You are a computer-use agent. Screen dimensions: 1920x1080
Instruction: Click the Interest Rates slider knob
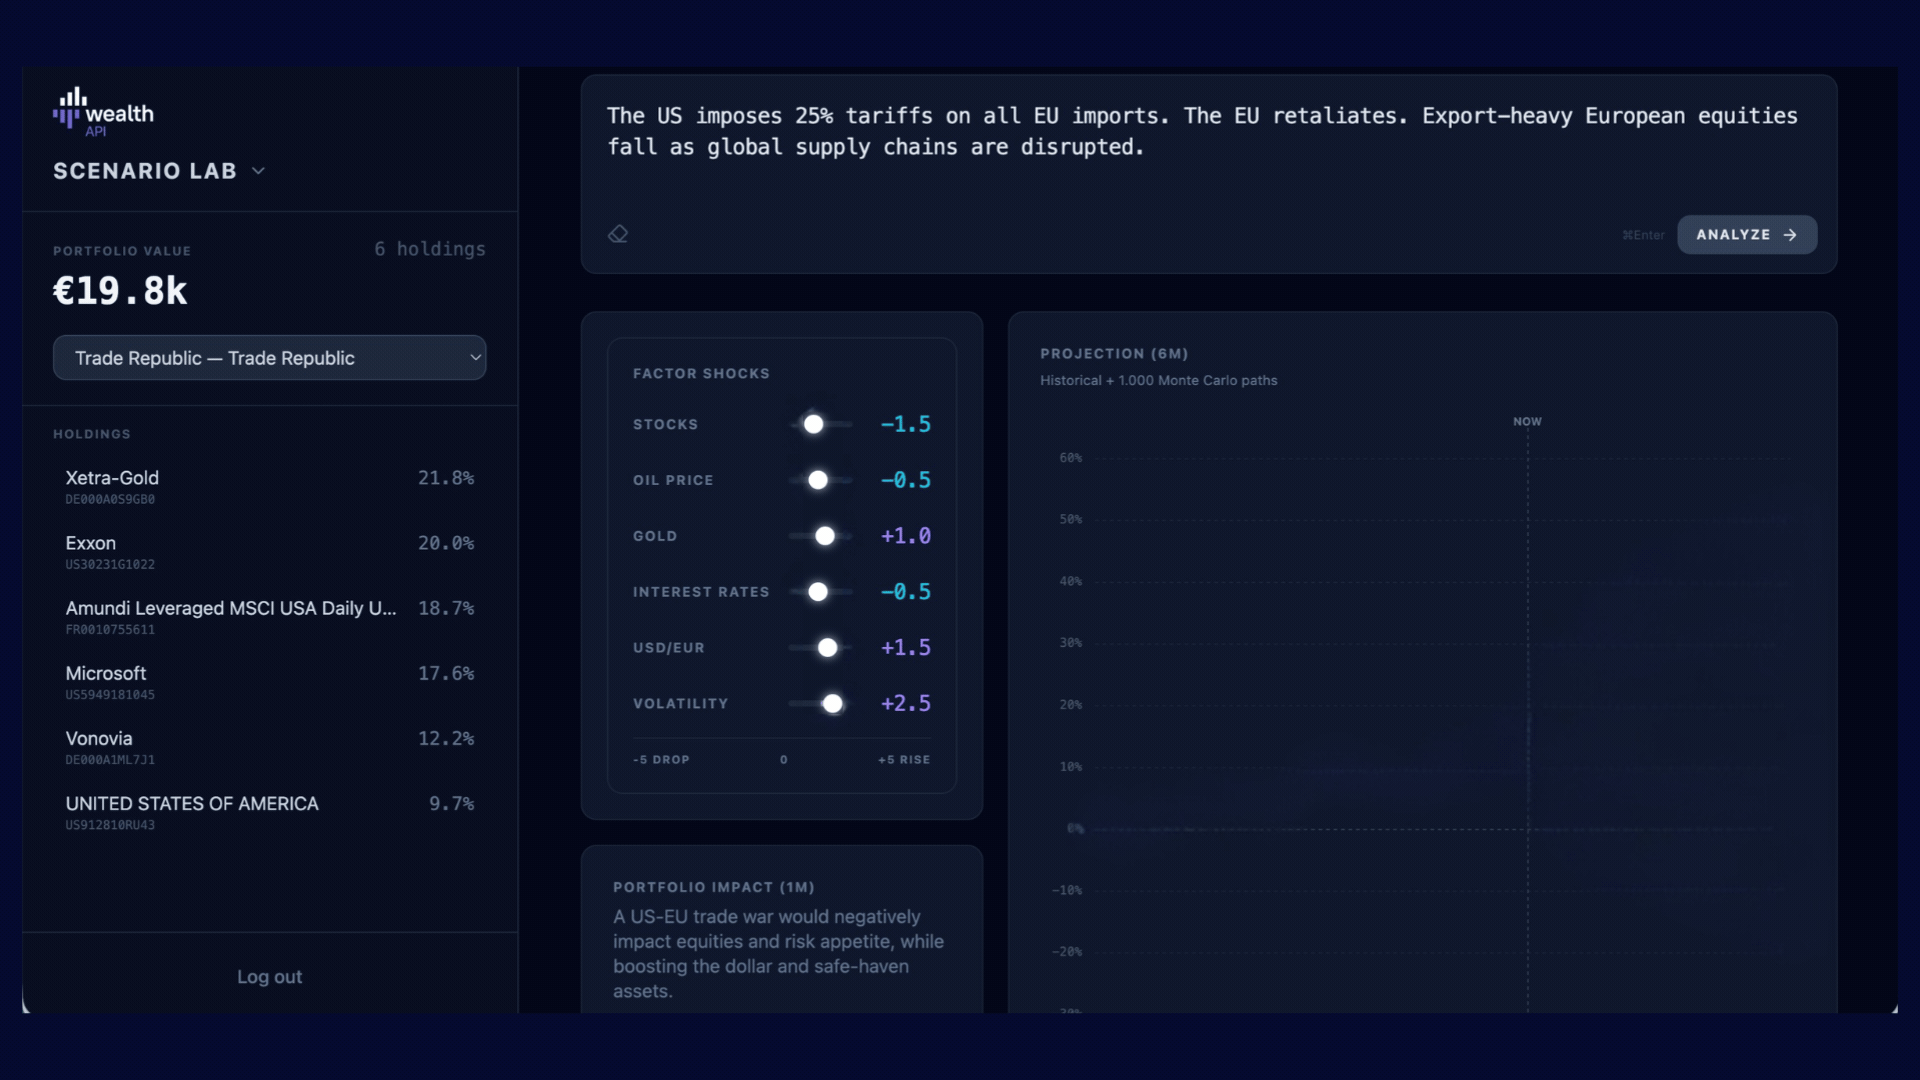pos(818,593)
